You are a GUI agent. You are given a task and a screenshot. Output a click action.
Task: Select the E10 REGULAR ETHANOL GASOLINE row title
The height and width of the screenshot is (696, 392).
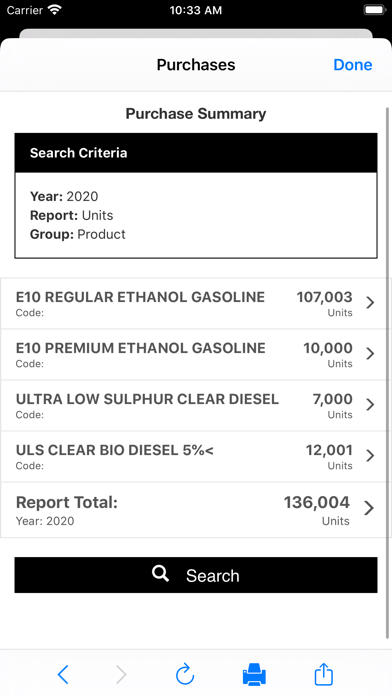coord(140,297)
